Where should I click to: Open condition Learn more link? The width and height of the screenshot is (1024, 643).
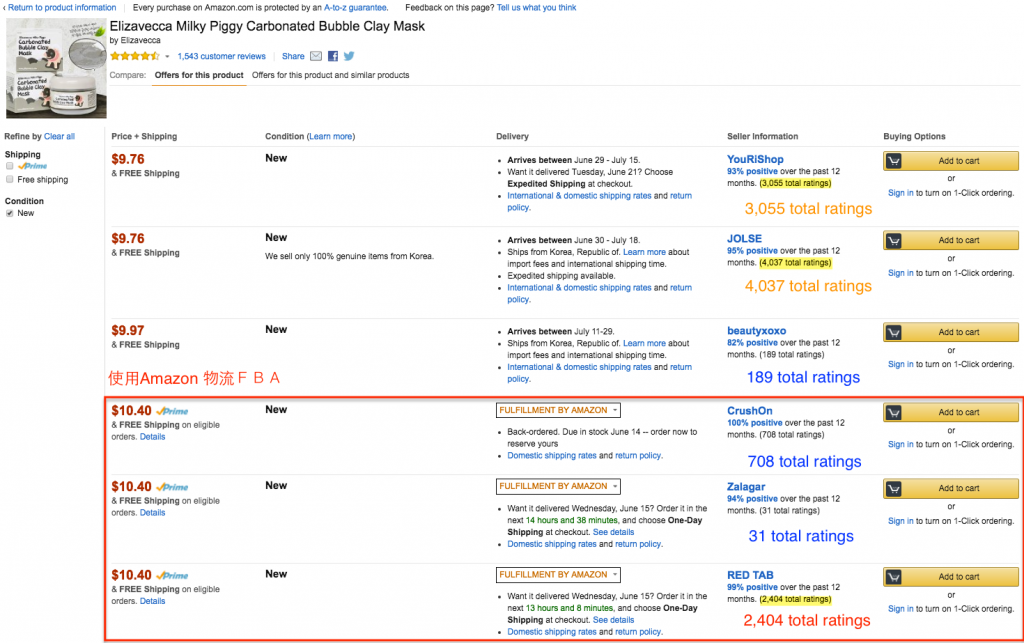[x=330, y=136]
